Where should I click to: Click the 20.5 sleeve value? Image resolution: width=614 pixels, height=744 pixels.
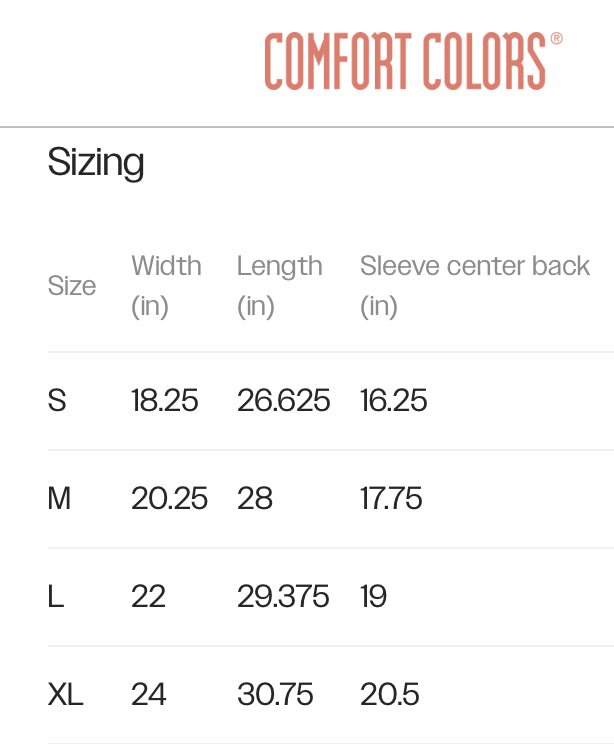tap(390, 695)
